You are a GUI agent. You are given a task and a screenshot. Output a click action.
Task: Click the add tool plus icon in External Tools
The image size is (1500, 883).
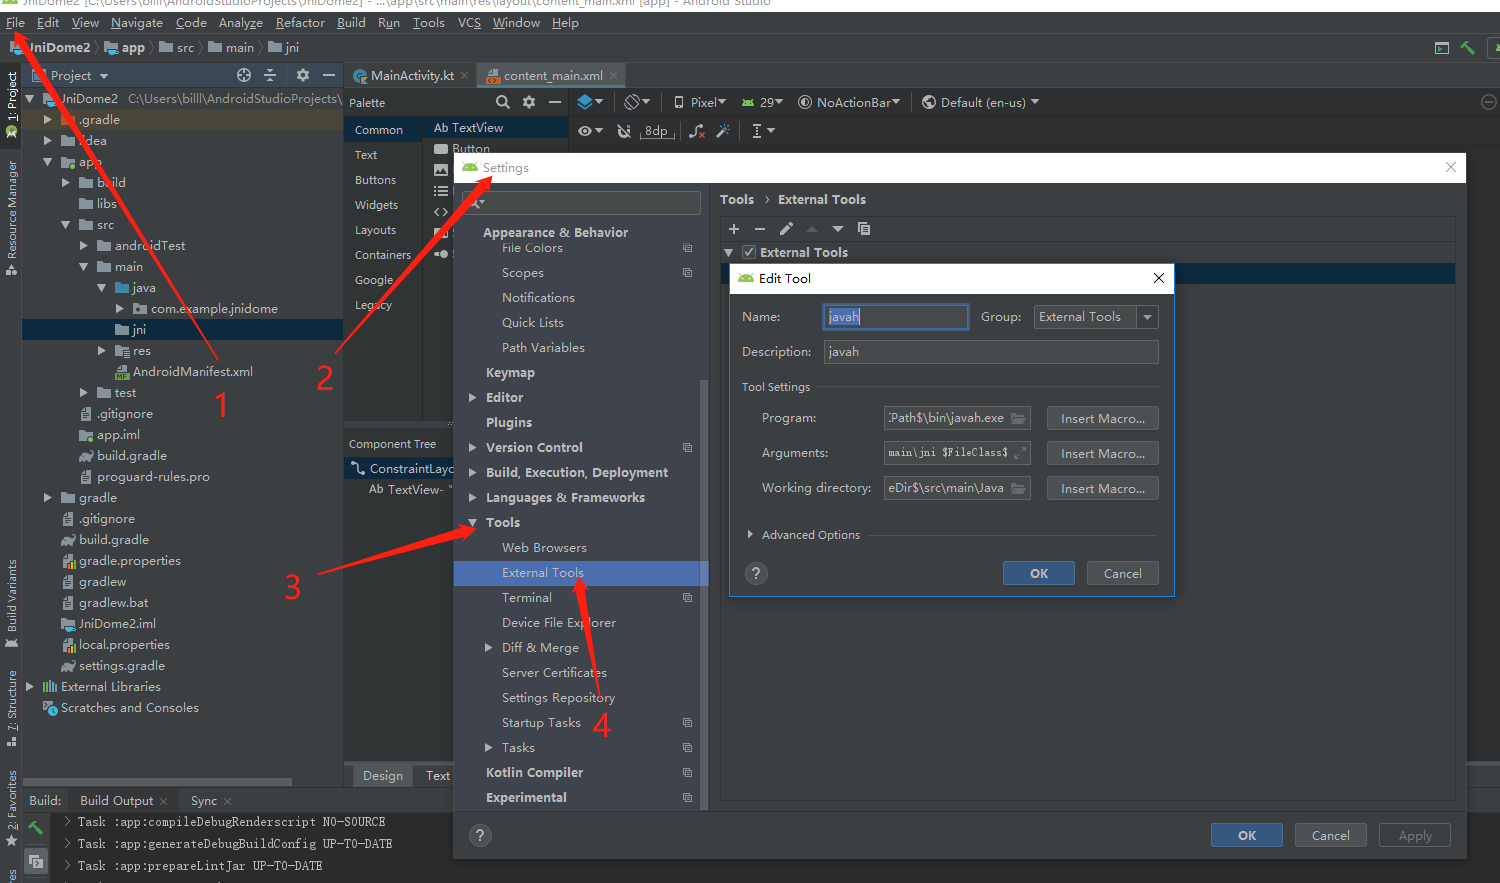pyautogui.click(x=734, y=229)
